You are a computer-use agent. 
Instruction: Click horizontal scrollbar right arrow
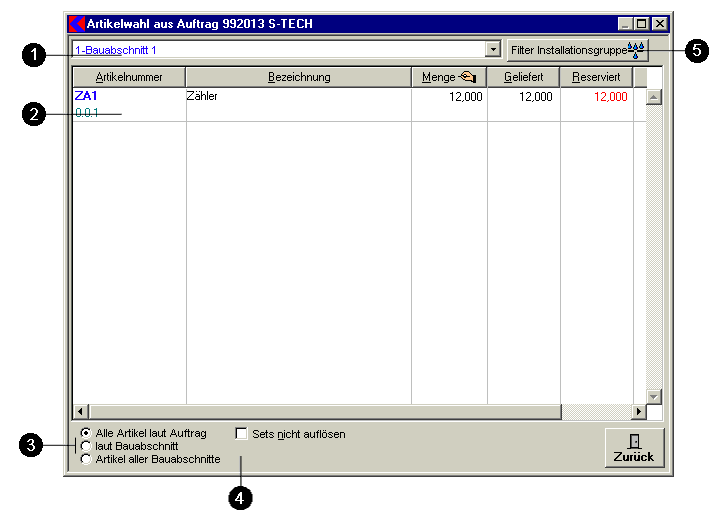(639, 412)
